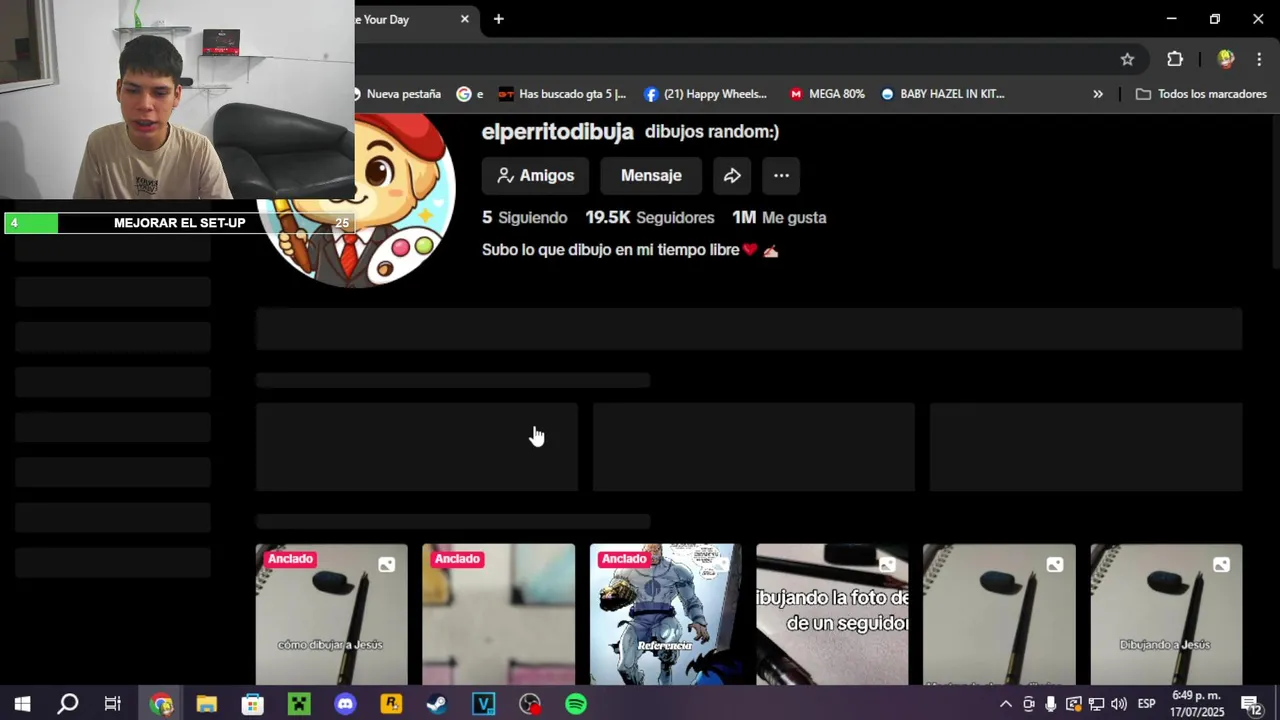Click the page vertical scrollbar
Screen dimensions: 1280x720
[x=1275, y=190]
